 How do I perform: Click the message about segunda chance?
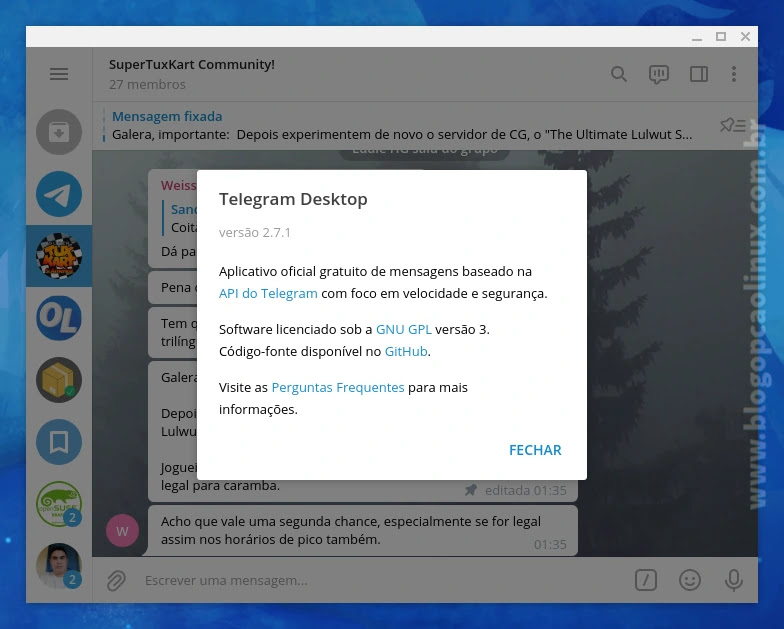pyautogui.click(x=363, y=530)
